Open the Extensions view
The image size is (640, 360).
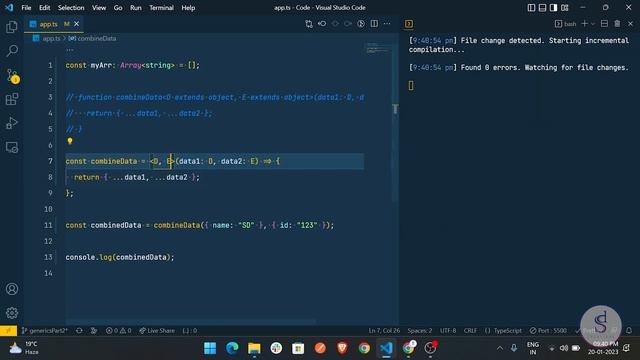12,99
